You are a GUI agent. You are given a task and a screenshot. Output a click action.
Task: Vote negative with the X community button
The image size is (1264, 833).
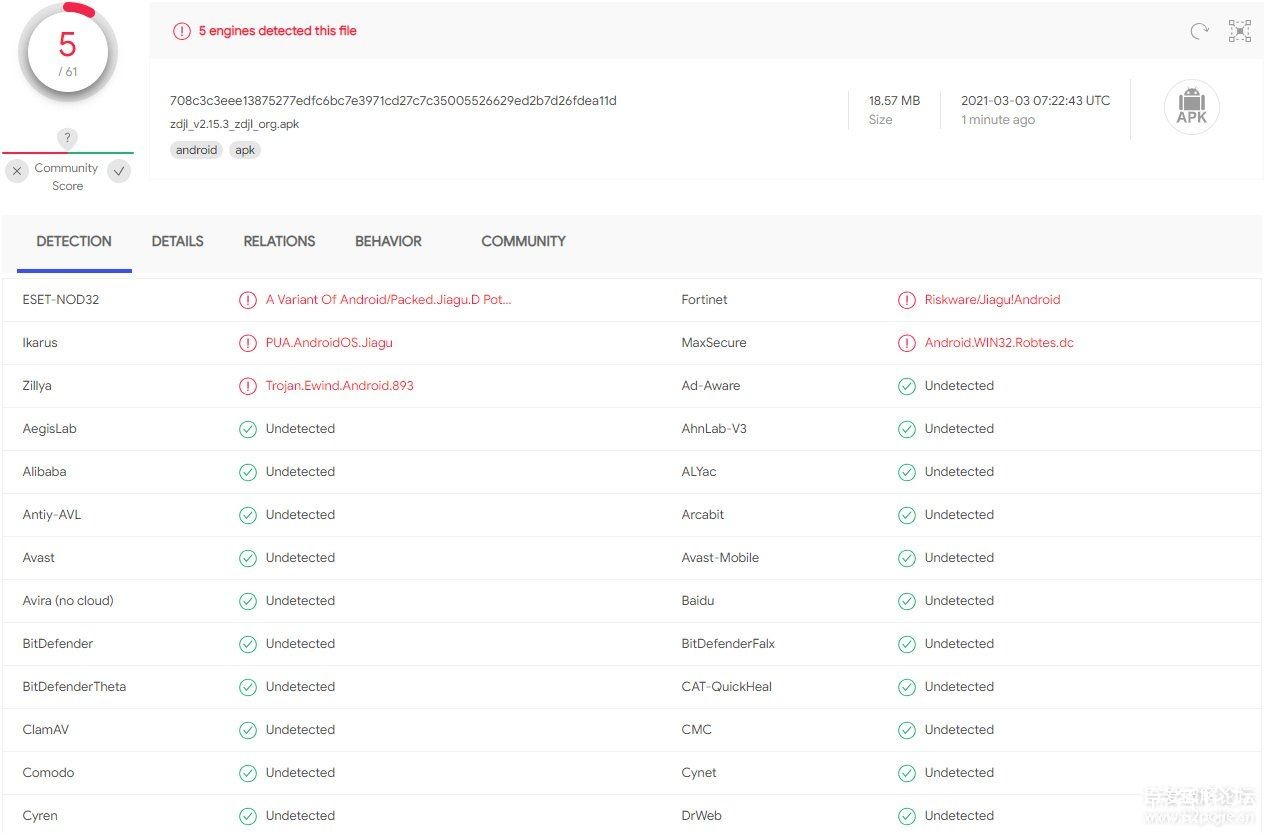[17, 171]
